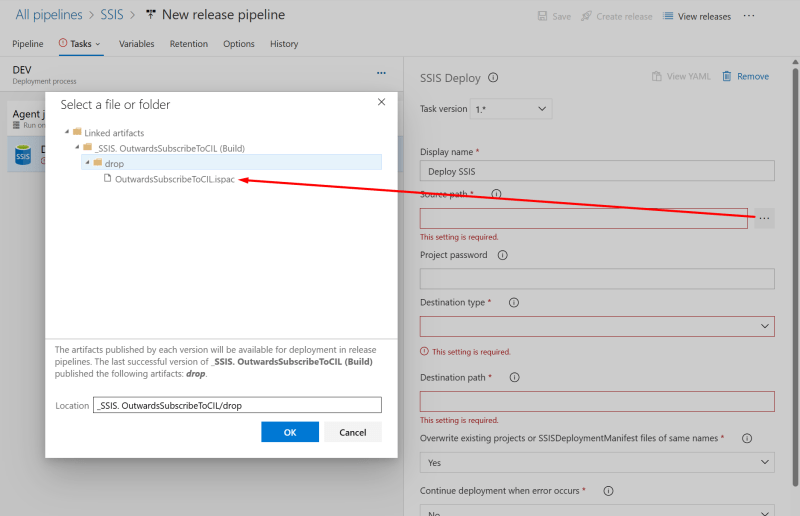Image resolution: width=800 pixels, height=516 pixels.
Task: Open the All pipelines breadcrumb link
Action: click(48, 15)
